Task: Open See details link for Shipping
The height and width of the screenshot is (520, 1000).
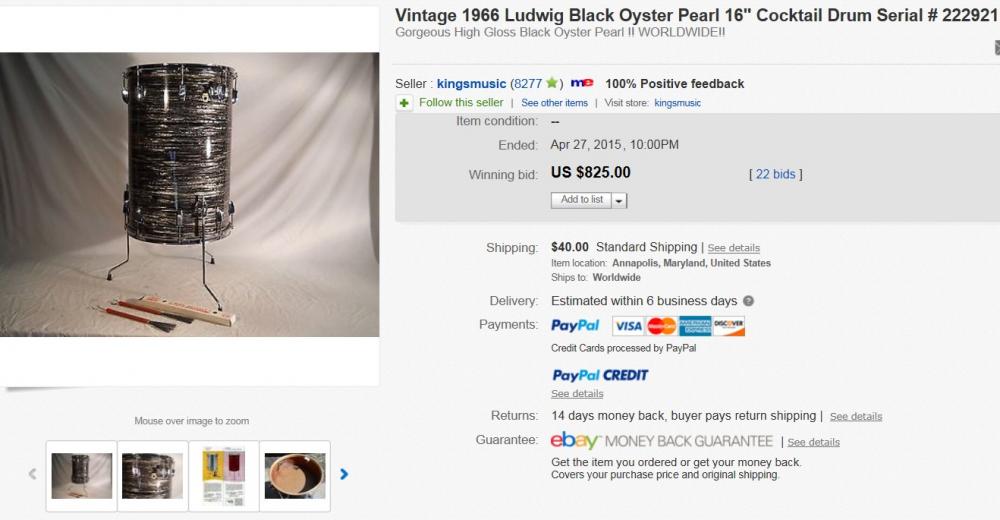Action: point(733,248)
